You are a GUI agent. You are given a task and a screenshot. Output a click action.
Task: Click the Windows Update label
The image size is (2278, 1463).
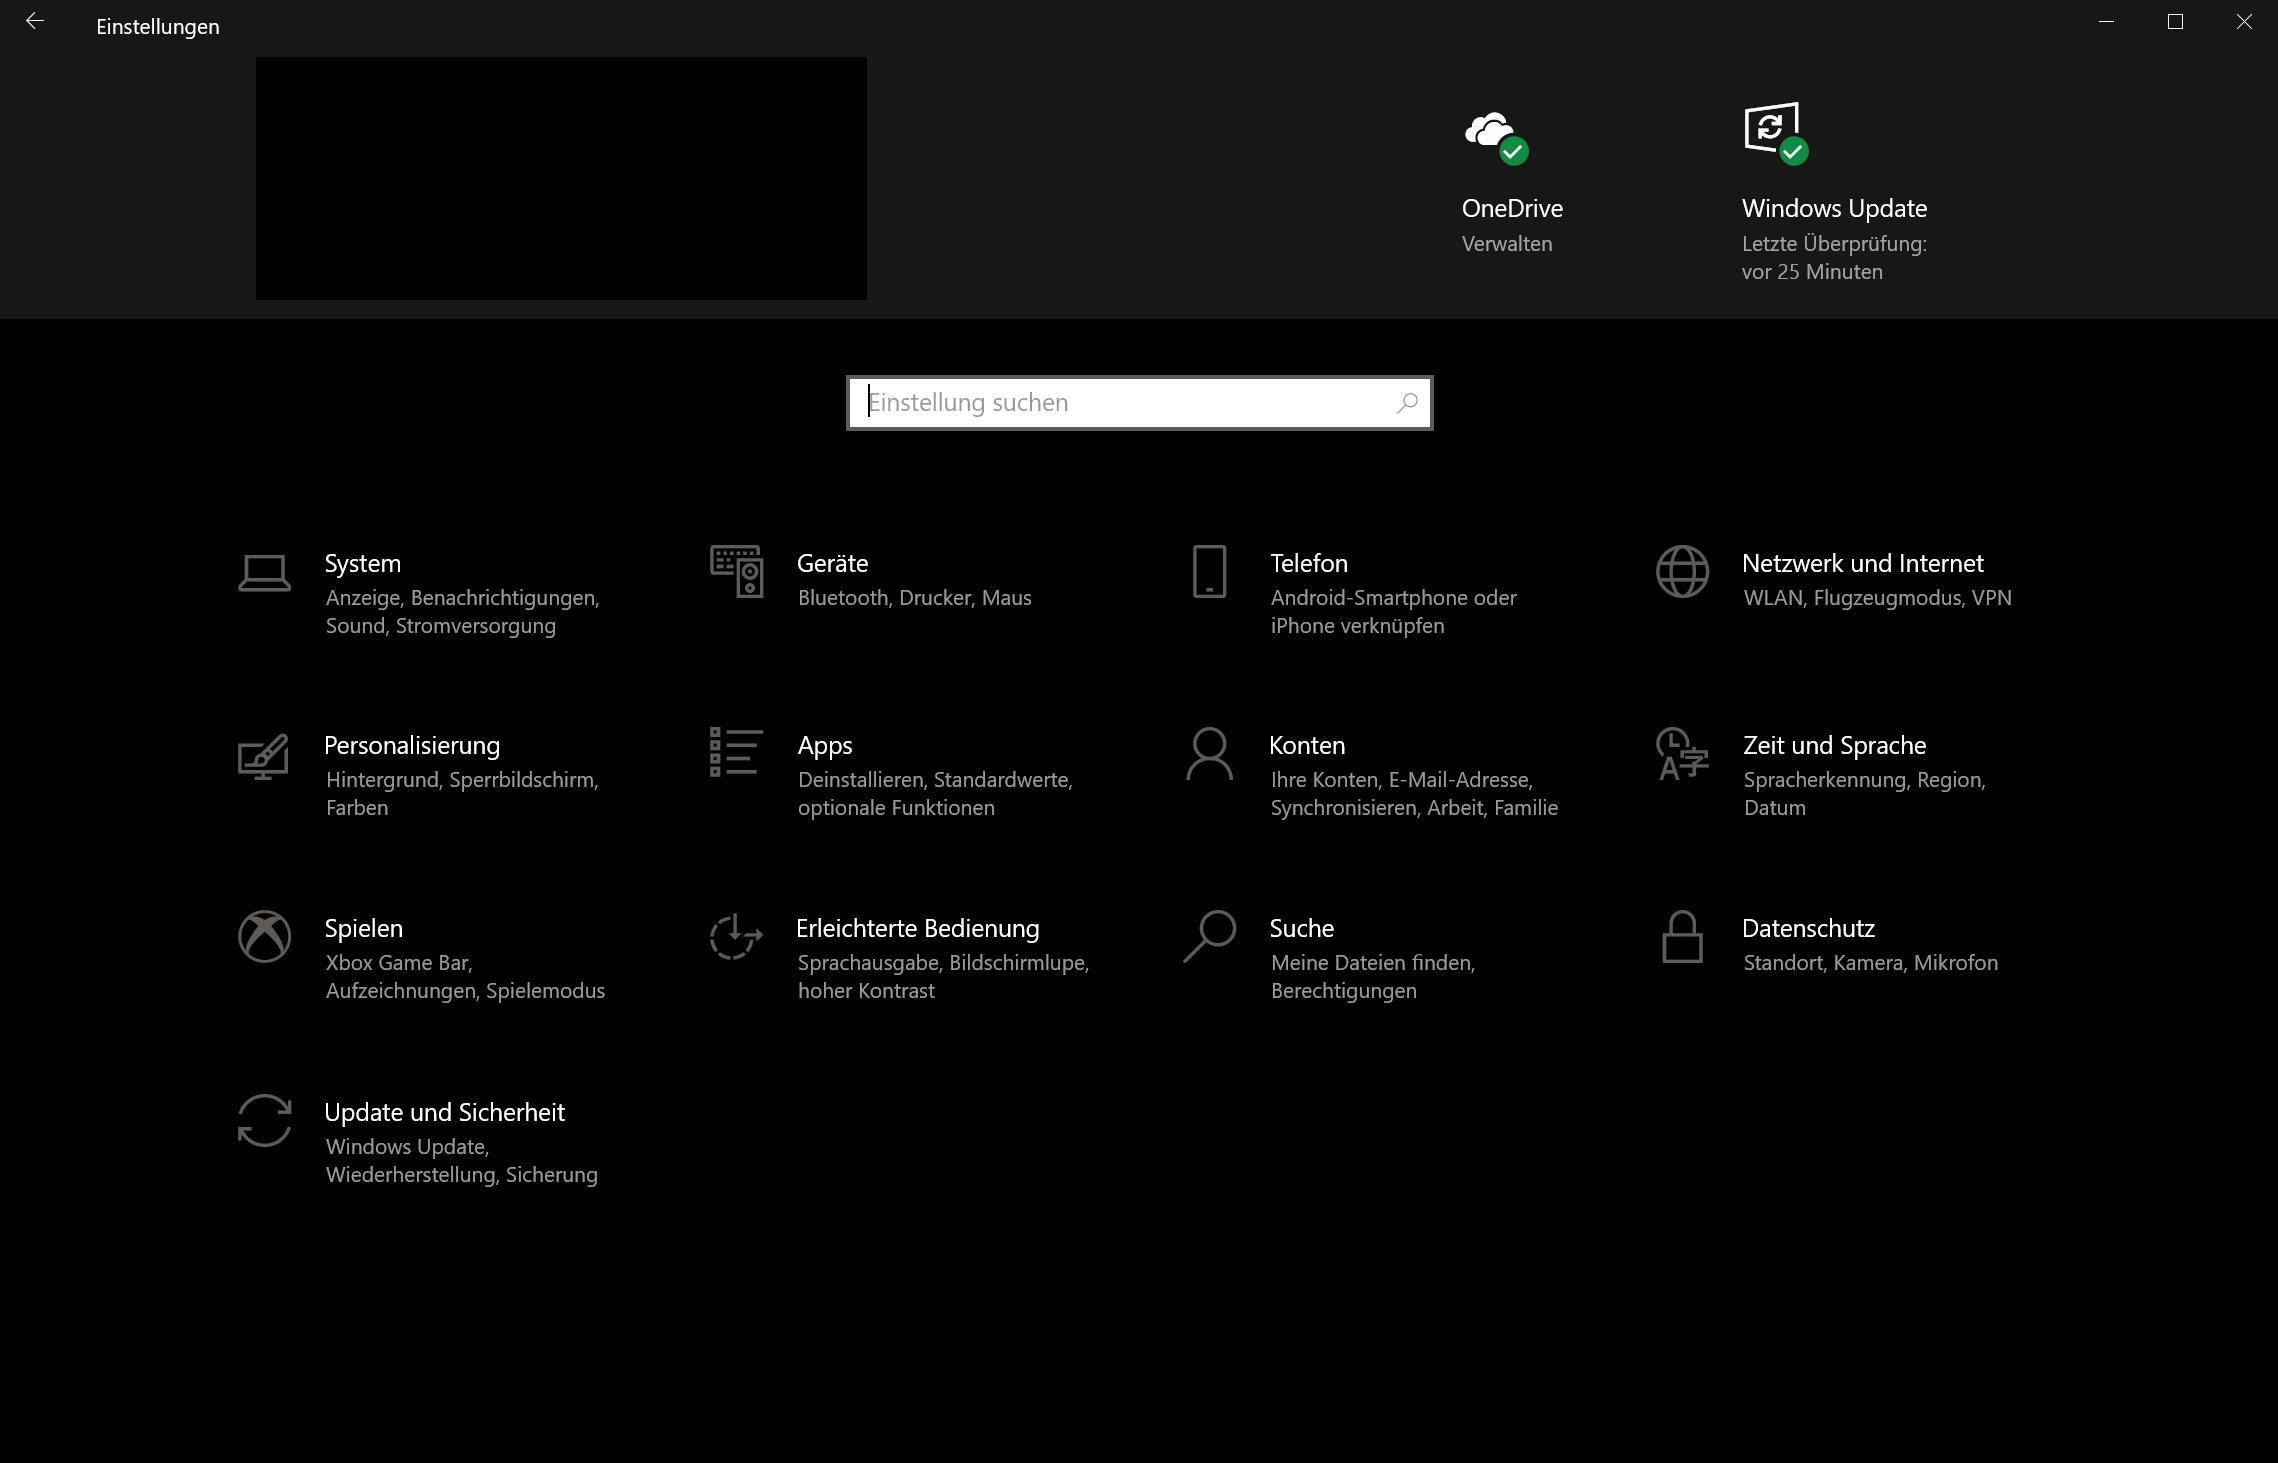[x=1834, y=209]
